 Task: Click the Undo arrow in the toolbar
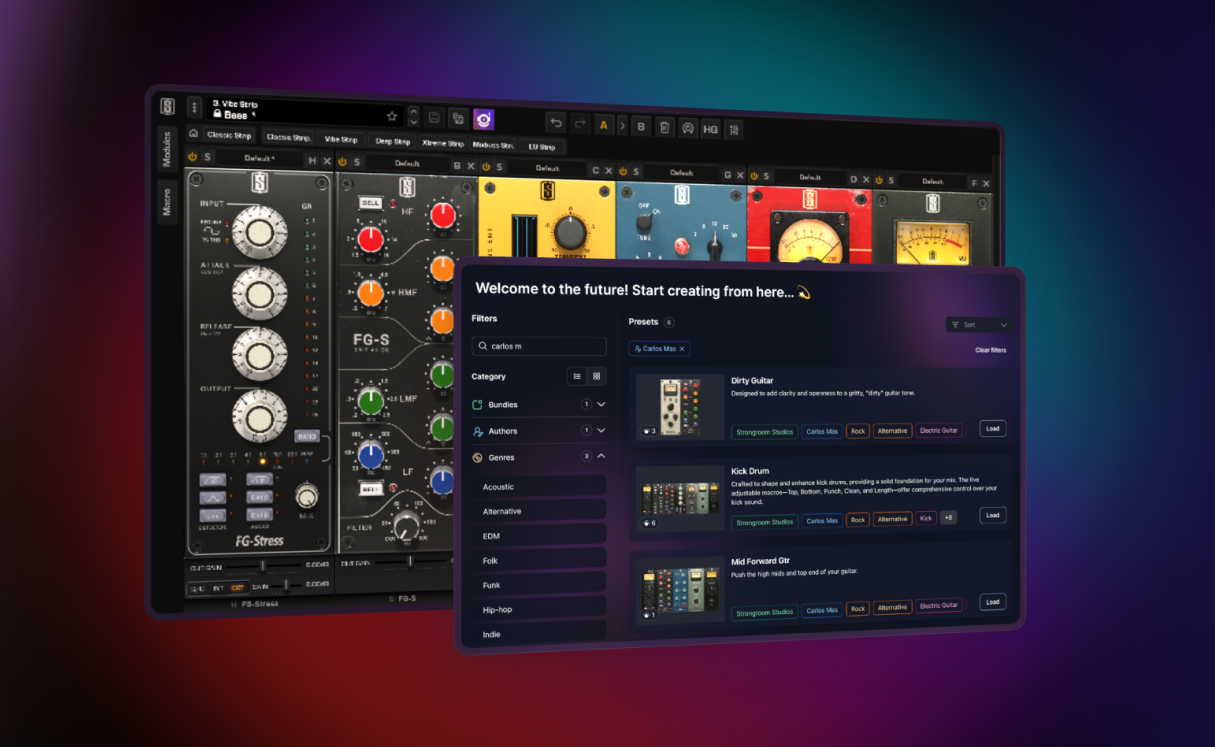(x=556, y=121)
